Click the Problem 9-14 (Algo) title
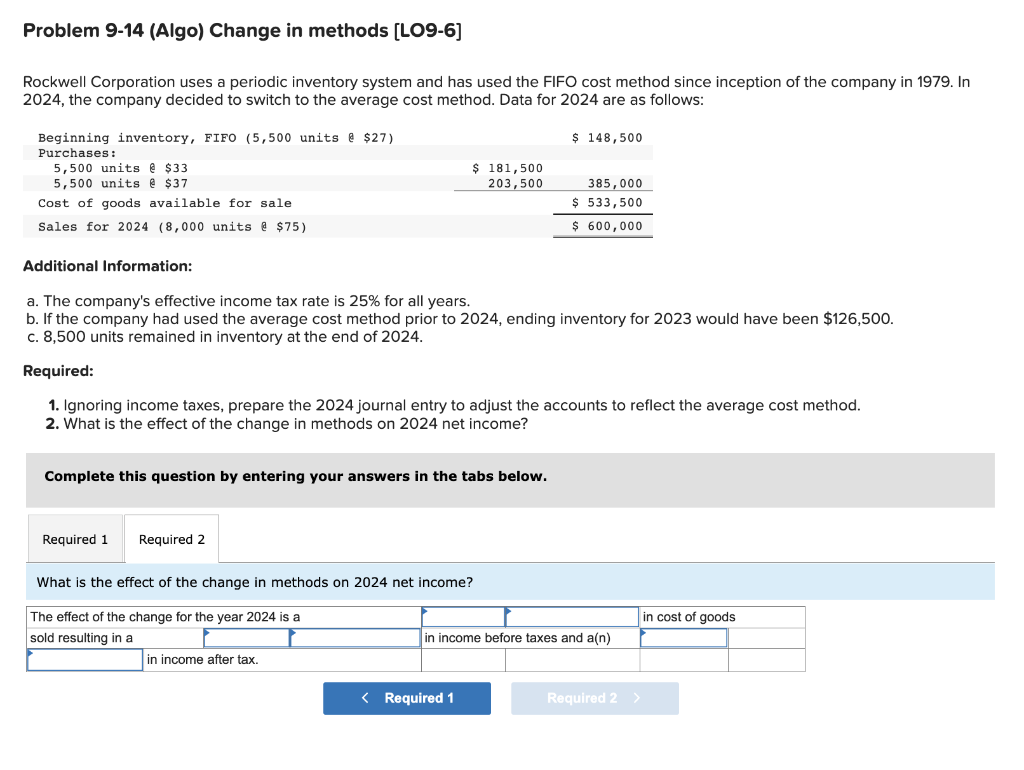Image resolution: width=1024 pixels, height=770 pixels. click(243, 30)
